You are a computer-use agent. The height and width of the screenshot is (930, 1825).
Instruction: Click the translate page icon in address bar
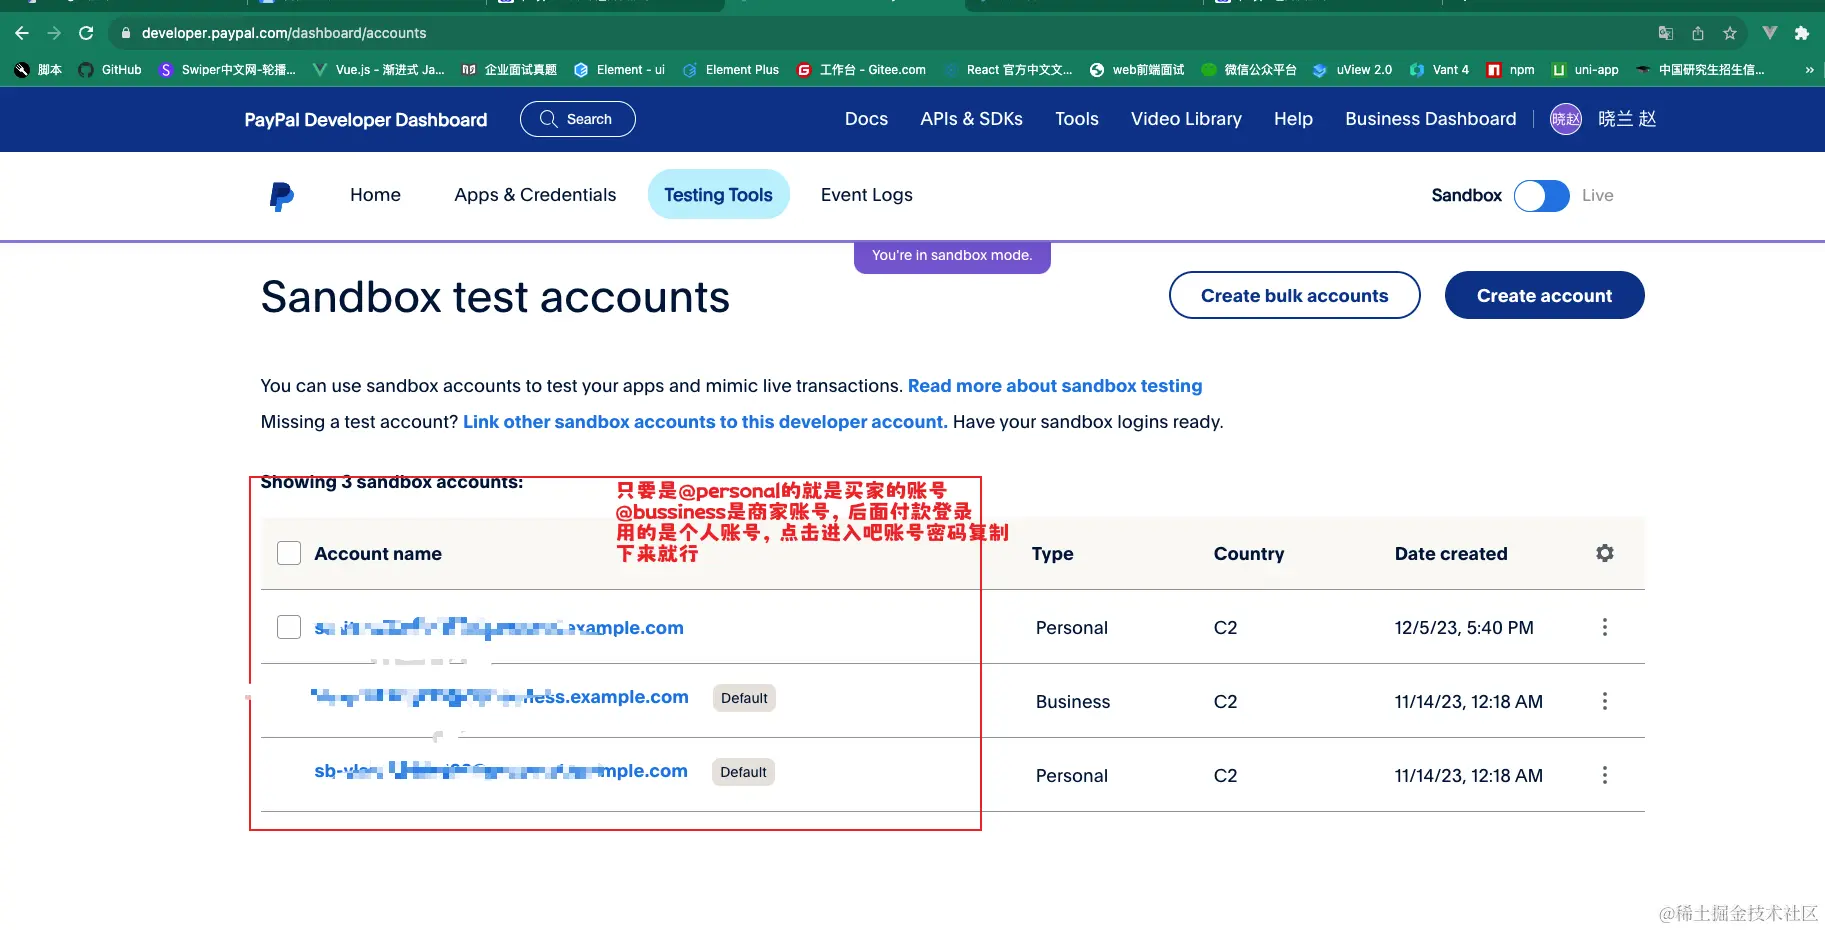coord(1666,33)
